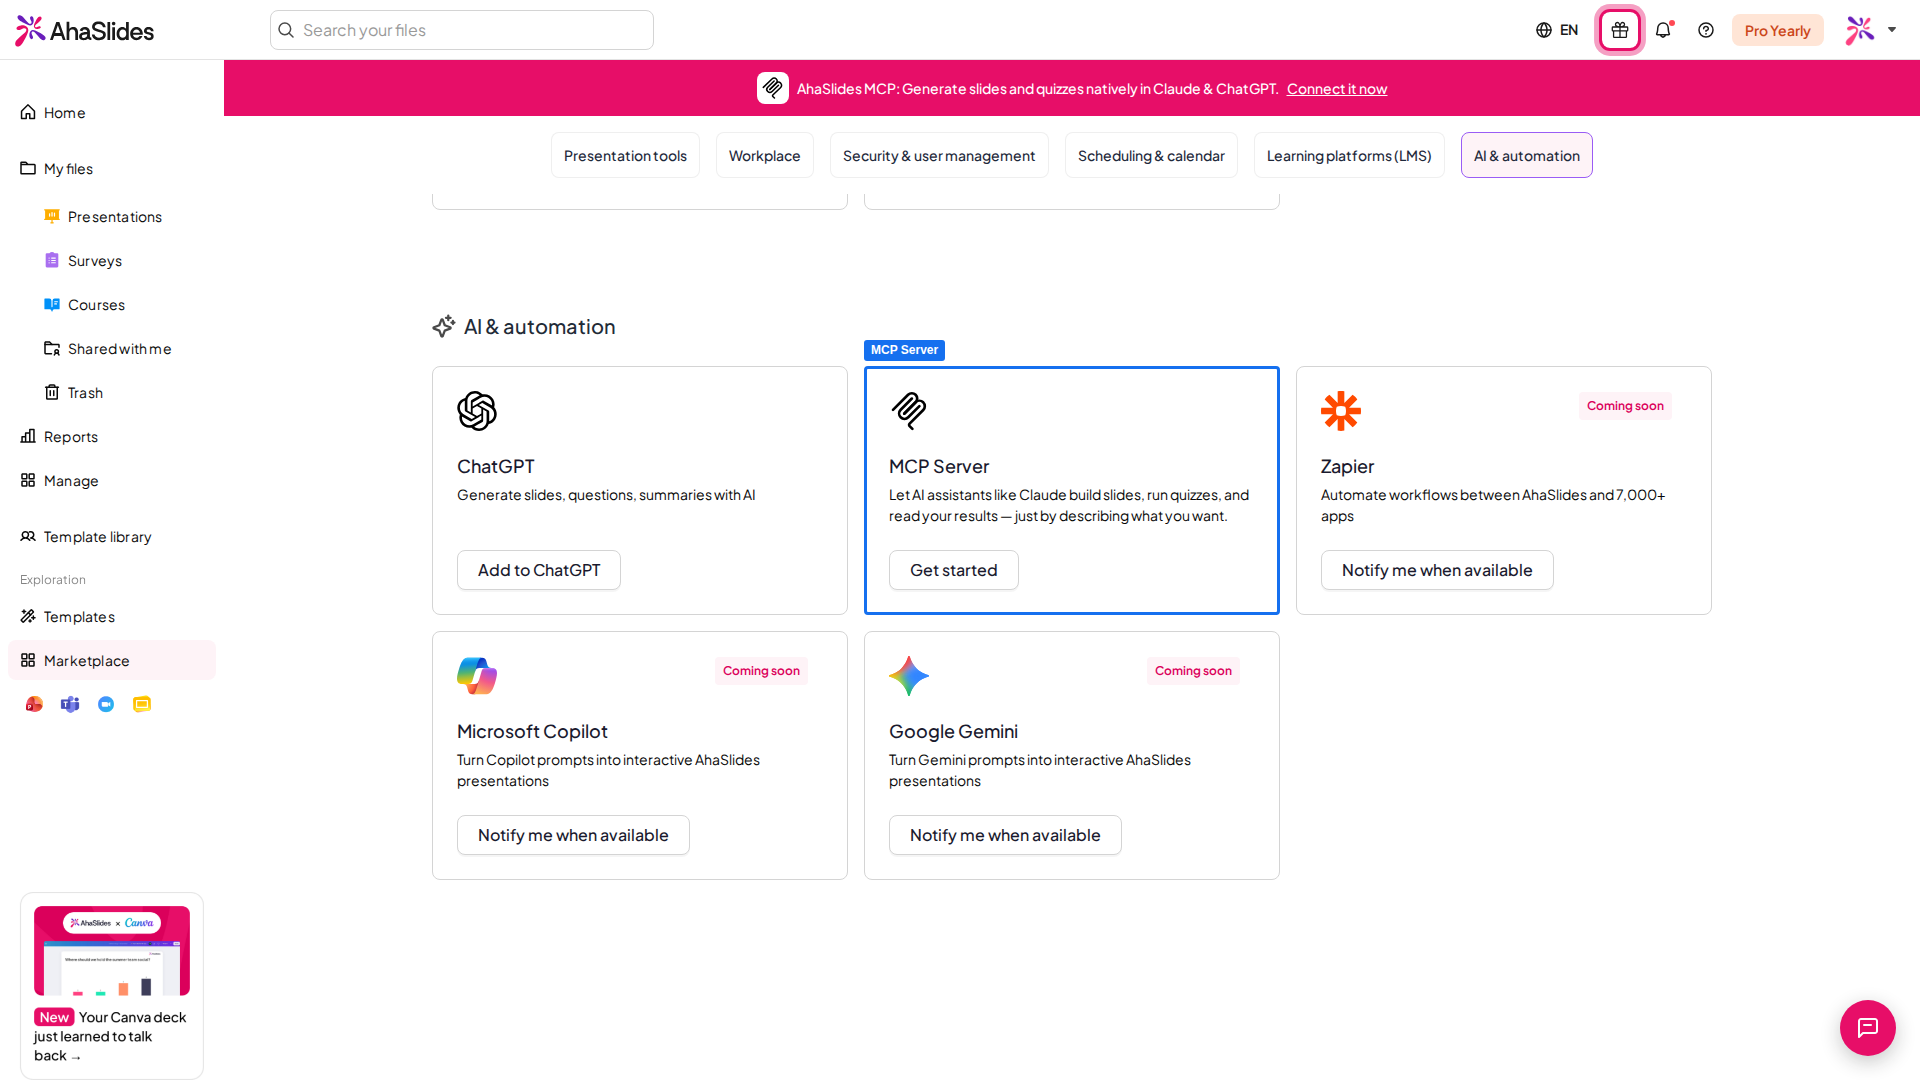1920x1080 pixels.
Task: Click Copilot Notify me when available
Action: (573, 835)
